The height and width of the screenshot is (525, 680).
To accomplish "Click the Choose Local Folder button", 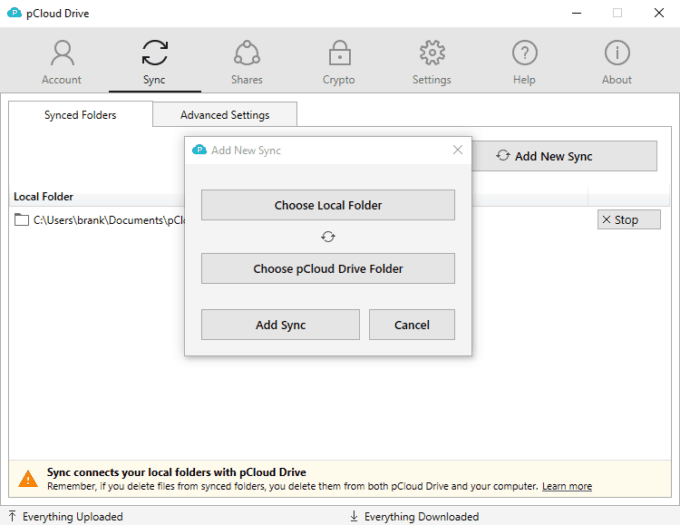I will point(328,205).
